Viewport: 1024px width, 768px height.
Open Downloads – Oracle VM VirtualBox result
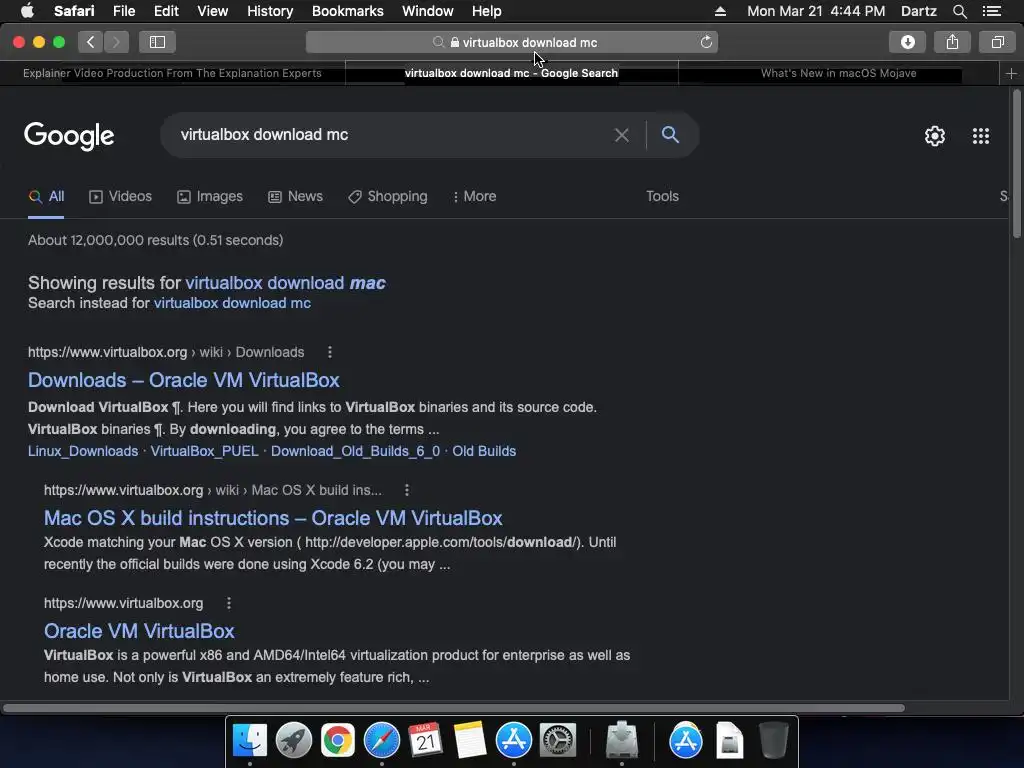pos(184,380)
